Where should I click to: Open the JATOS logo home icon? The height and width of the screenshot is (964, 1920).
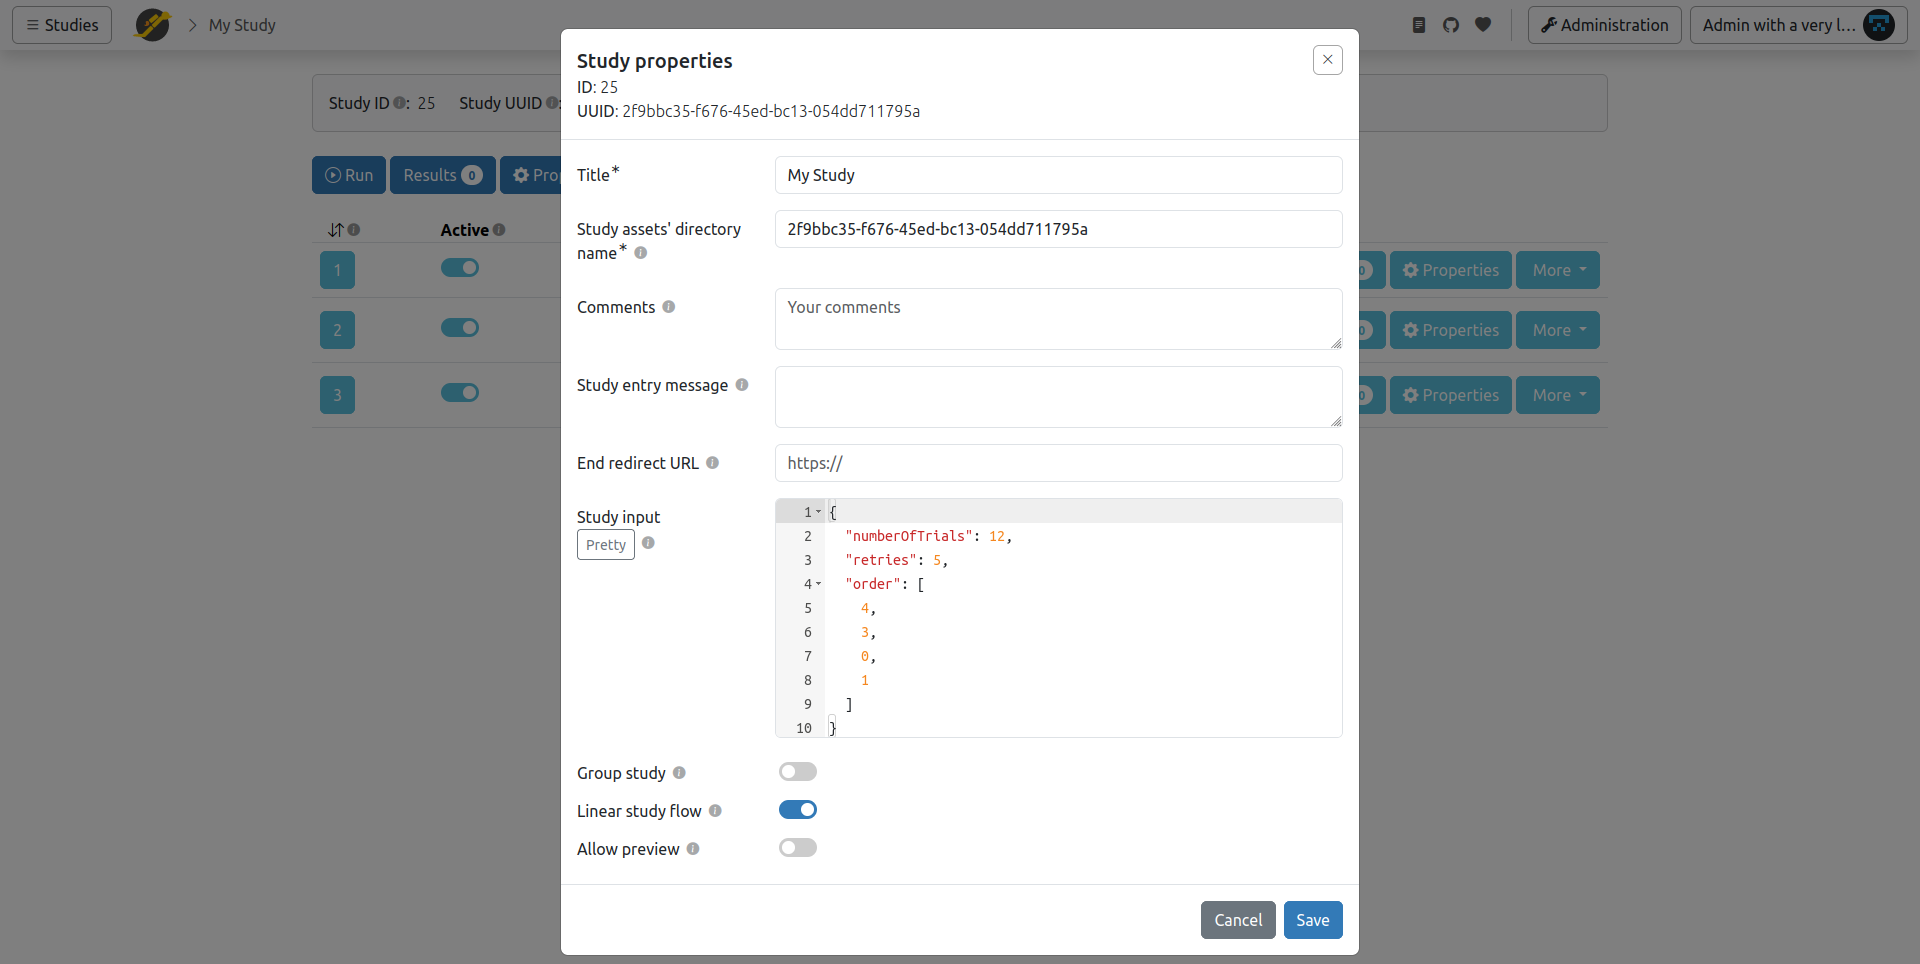[x=153, y=25]
